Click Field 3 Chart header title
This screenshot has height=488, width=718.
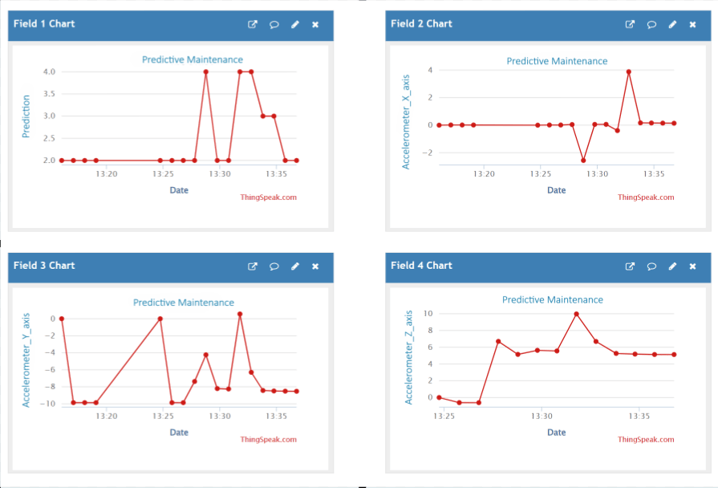44,266
